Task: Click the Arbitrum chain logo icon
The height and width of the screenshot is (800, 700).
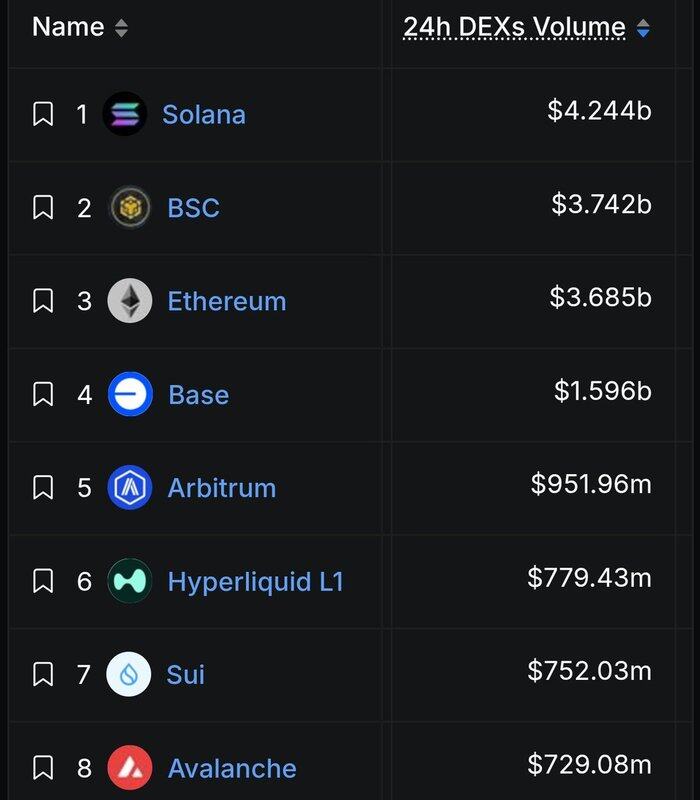Action: (130, 488)
